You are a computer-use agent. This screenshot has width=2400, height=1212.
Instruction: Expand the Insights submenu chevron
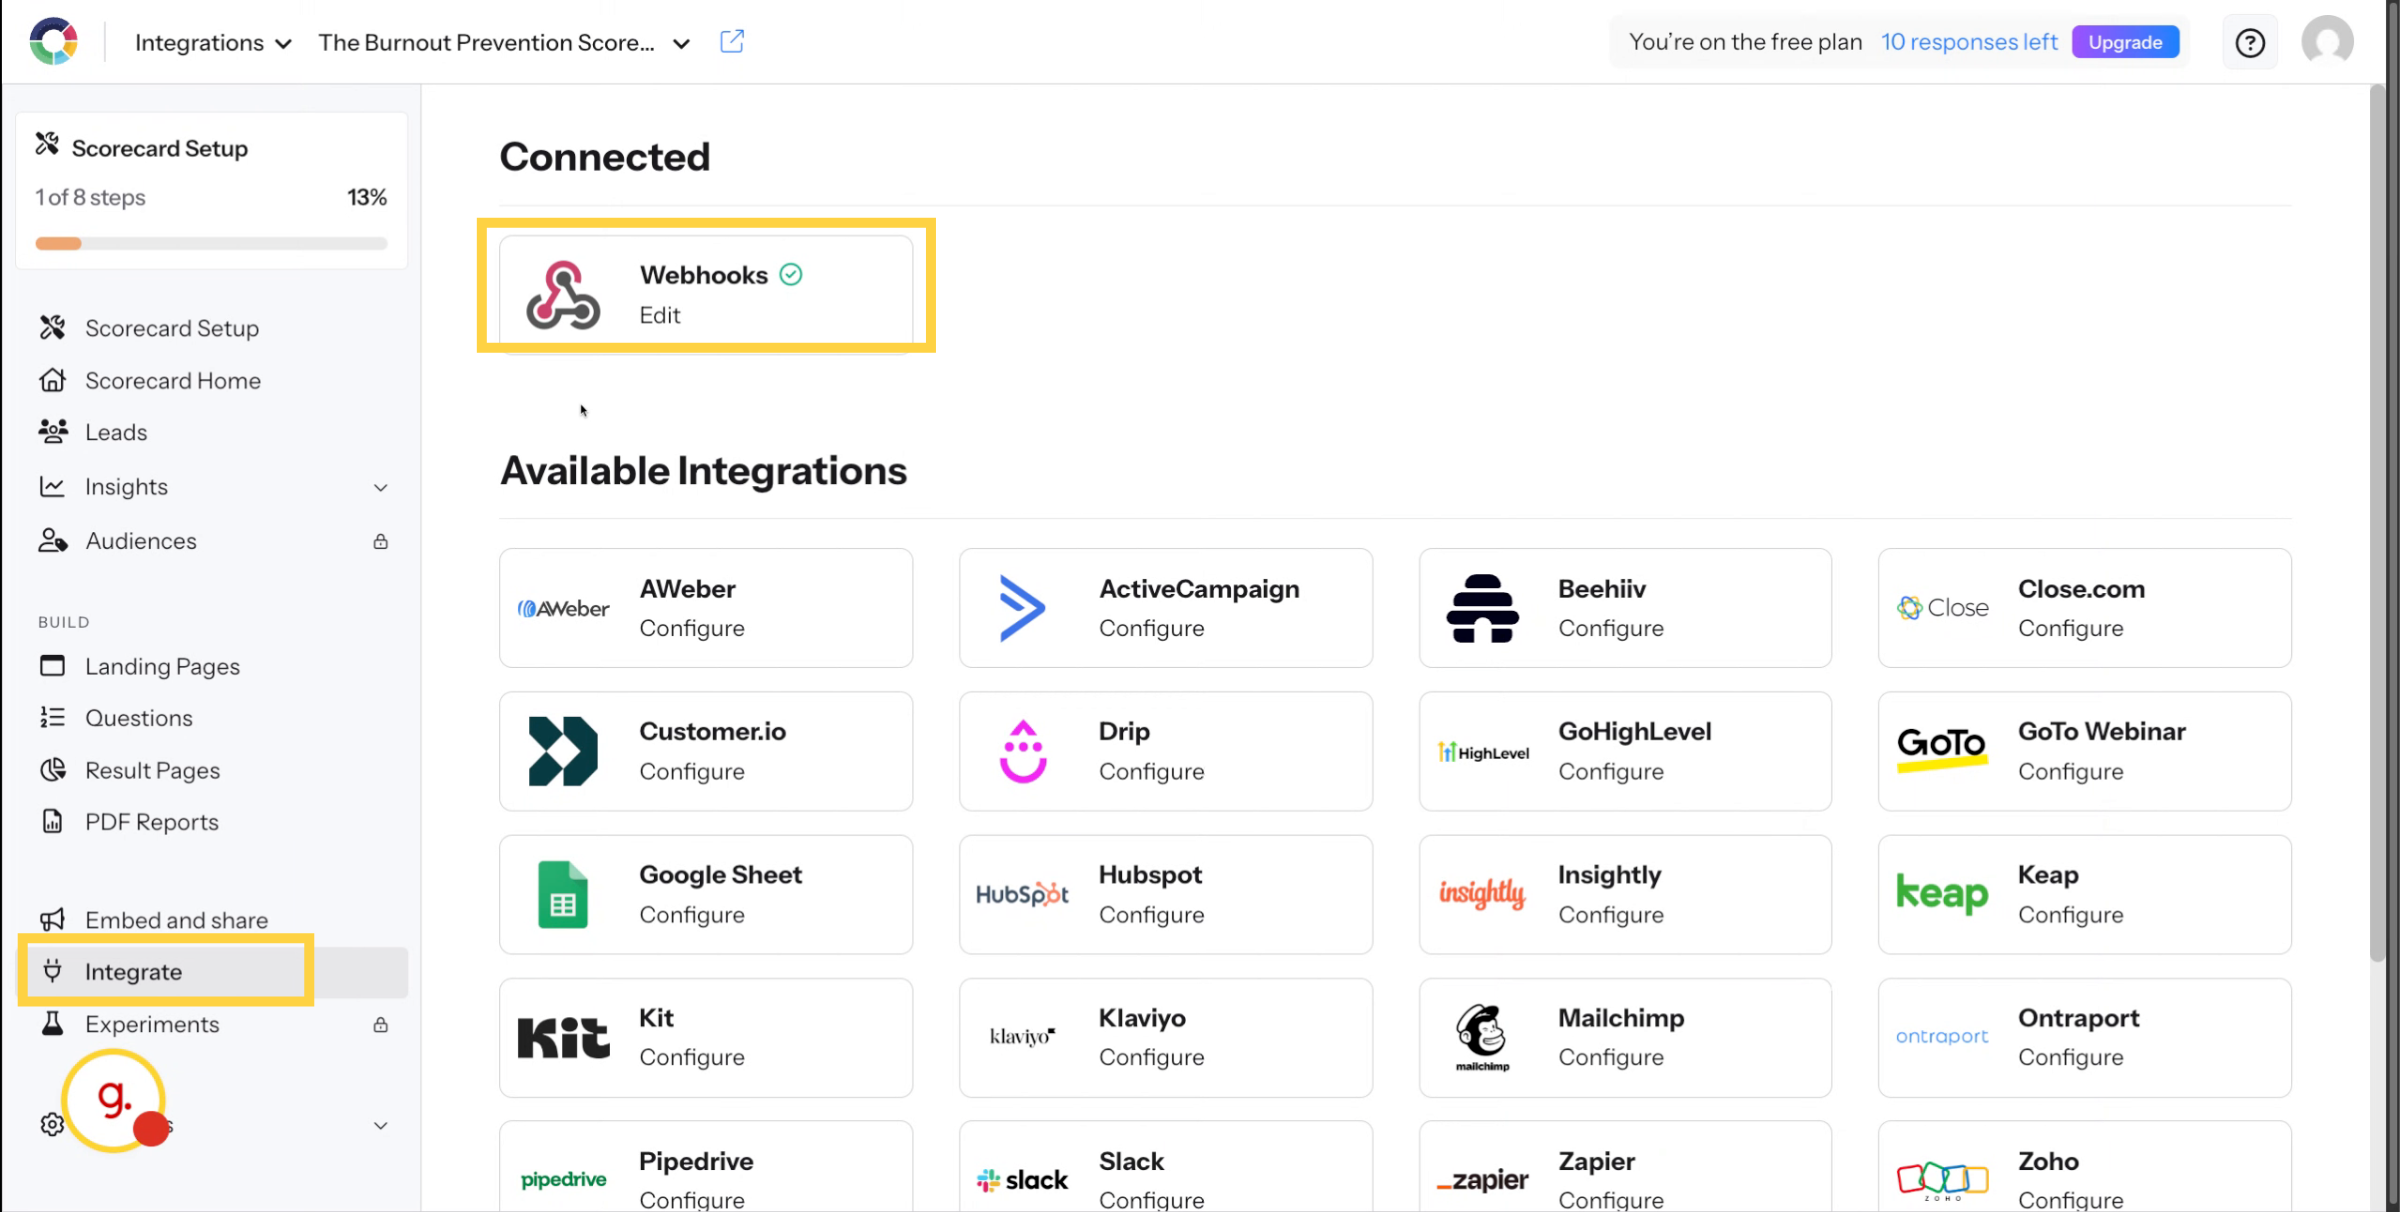coord(380,487)
